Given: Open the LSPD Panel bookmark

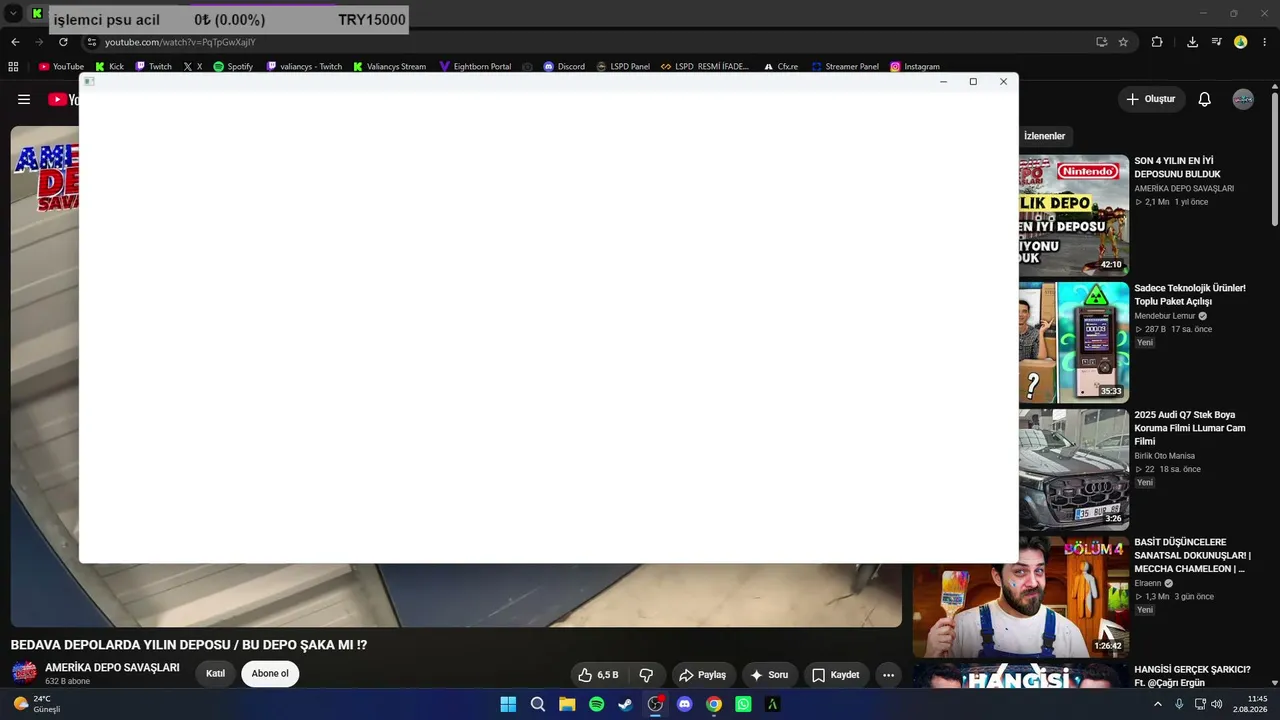Looking at the screenshot, I should pyautogui.click(x=623, y=67).
